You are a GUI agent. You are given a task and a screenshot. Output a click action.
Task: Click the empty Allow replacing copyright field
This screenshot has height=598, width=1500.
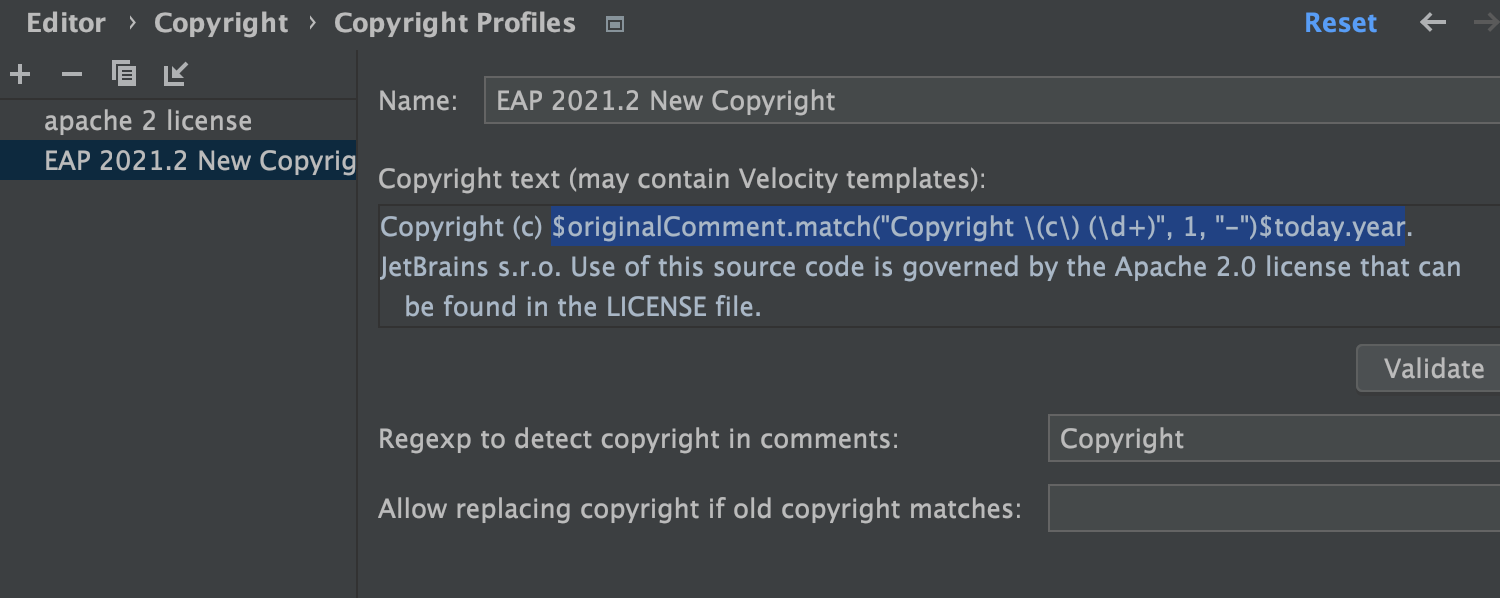(1270, 509)
